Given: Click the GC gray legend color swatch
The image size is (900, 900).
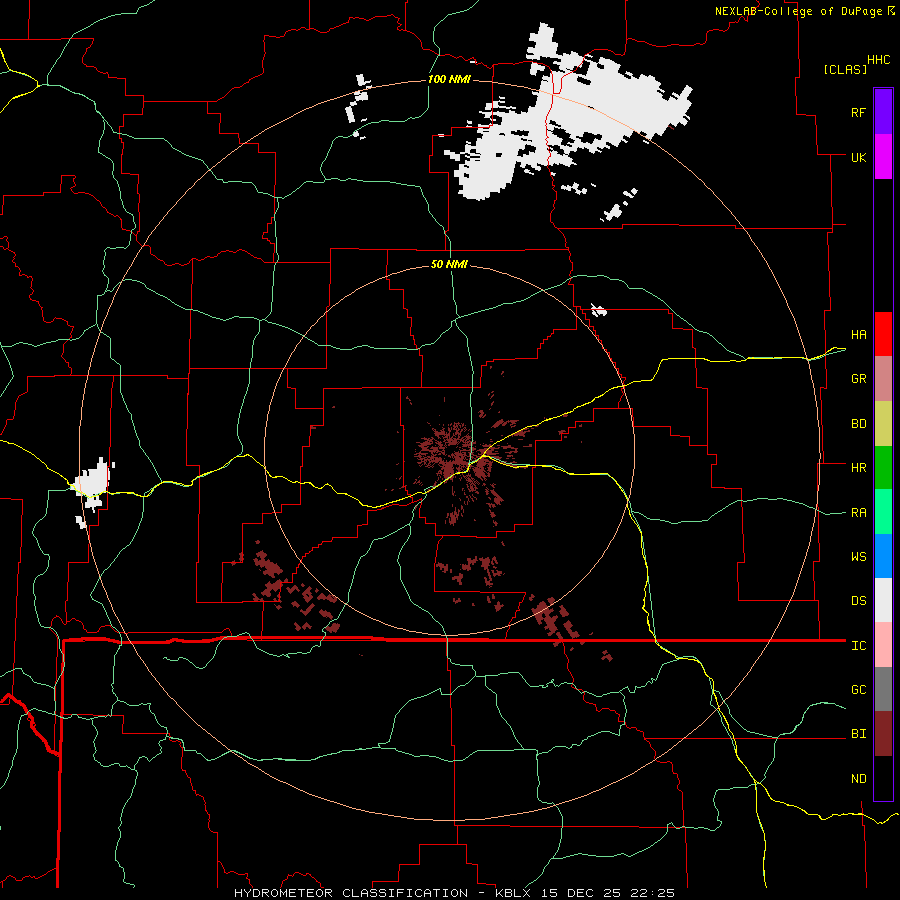Looking at the screenshot, I should click(883, 689).
